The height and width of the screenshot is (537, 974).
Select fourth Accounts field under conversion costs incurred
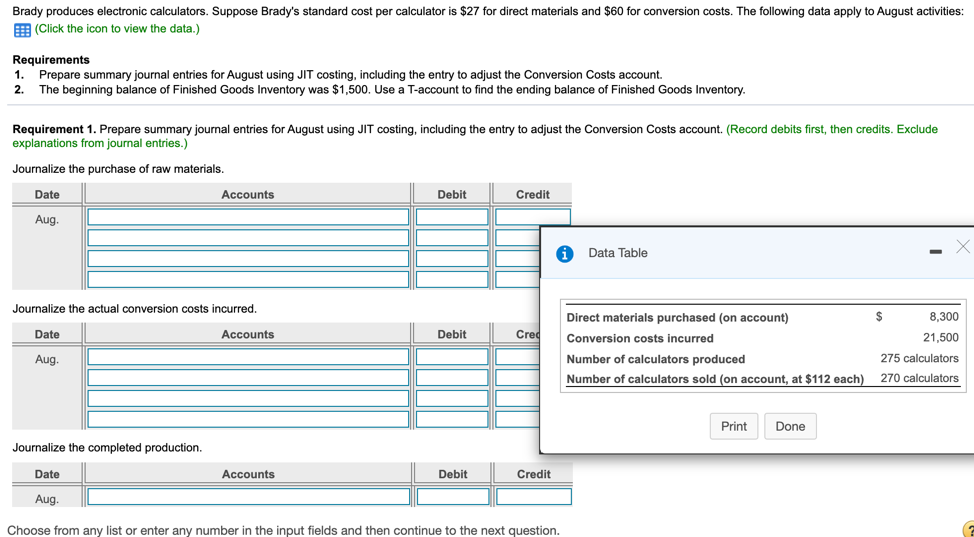coord(248,419)
